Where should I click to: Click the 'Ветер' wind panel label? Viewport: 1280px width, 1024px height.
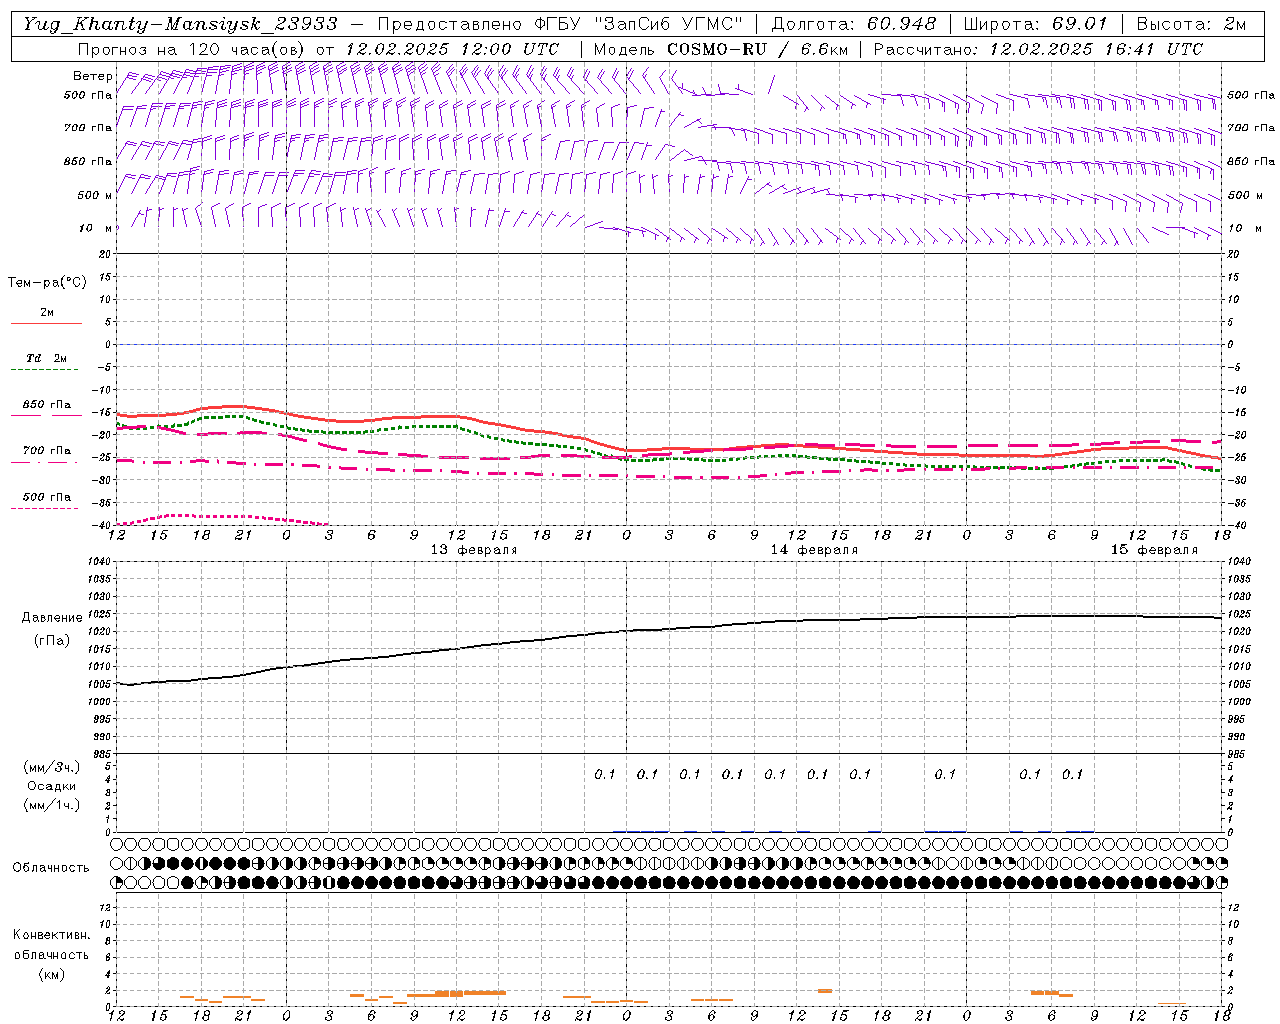[x=91, y=76]
